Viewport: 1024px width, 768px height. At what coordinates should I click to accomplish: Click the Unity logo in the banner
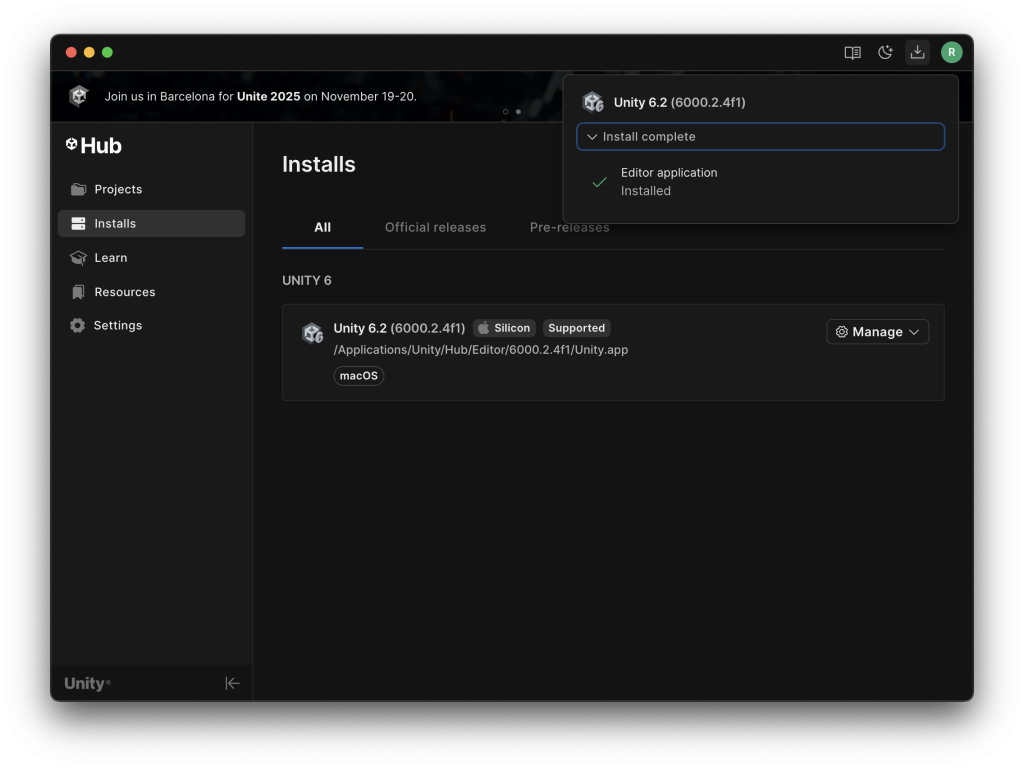click(79, 96)
